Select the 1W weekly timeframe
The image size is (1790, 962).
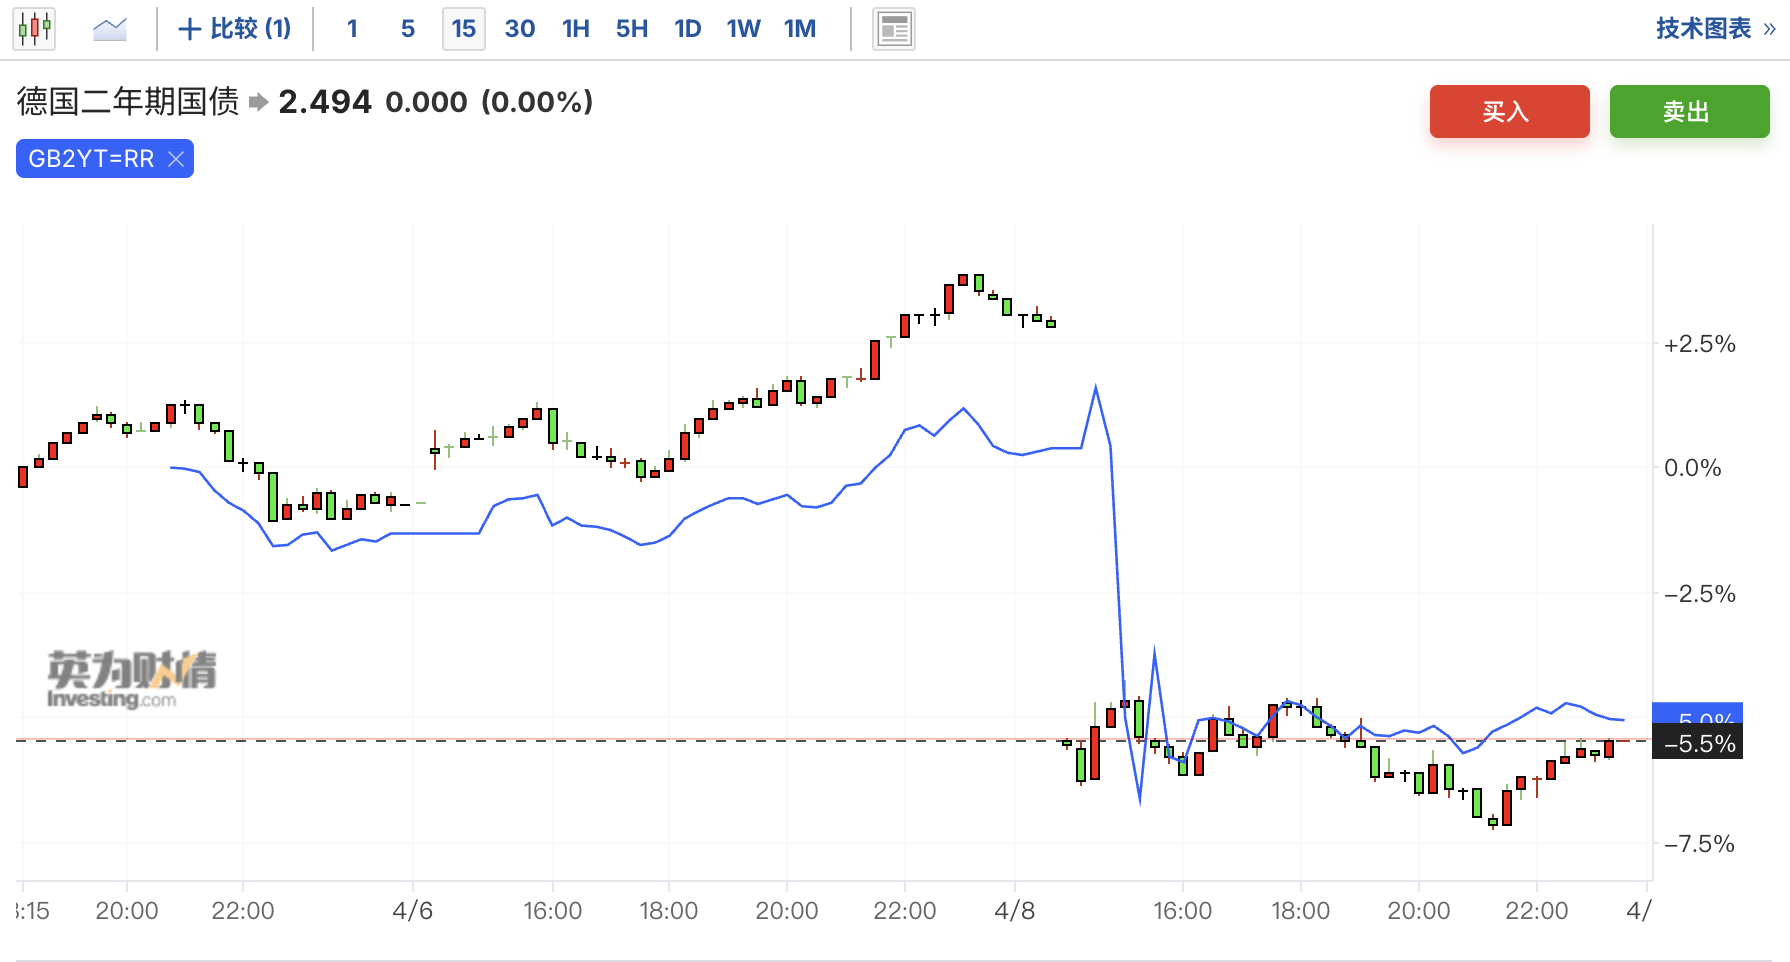click(743, 29)
